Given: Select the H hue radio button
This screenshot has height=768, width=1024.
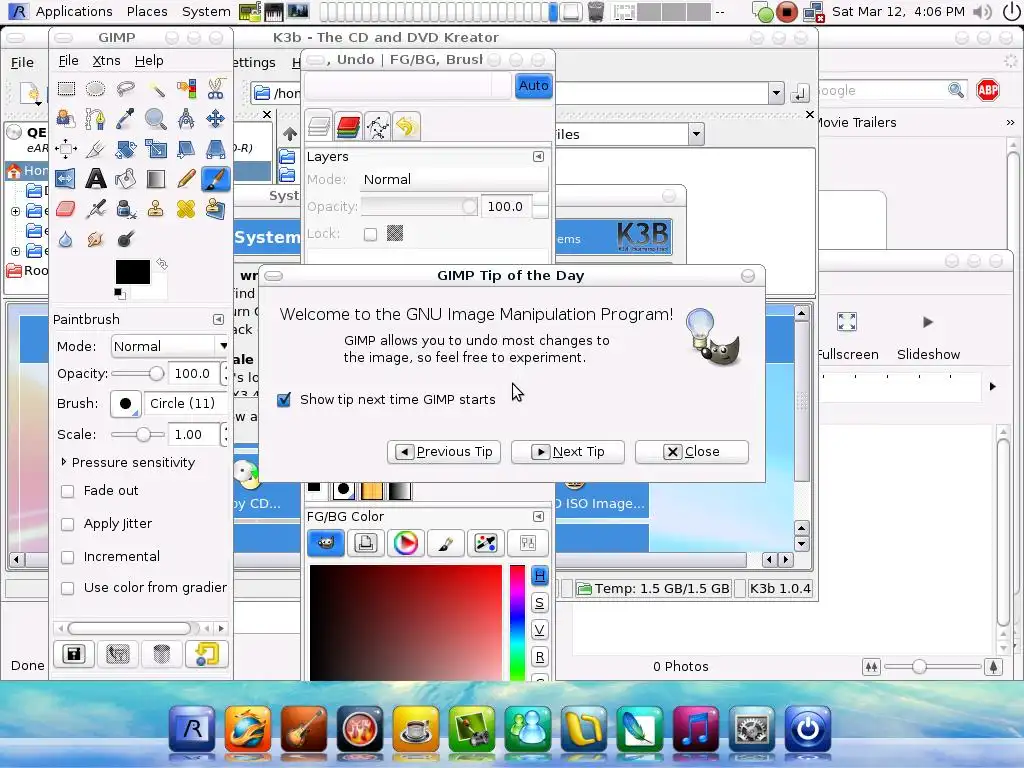Looking at the screenshot, I should click(539, 575).
